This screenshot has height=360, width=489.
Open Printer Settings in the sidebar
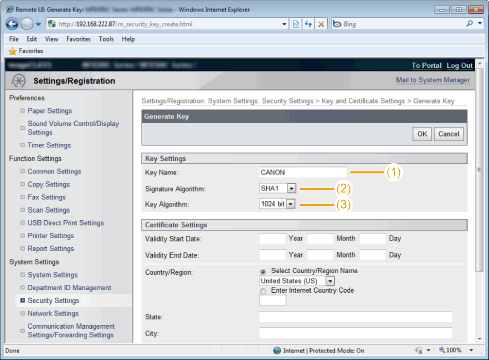[x=51, y=236]
